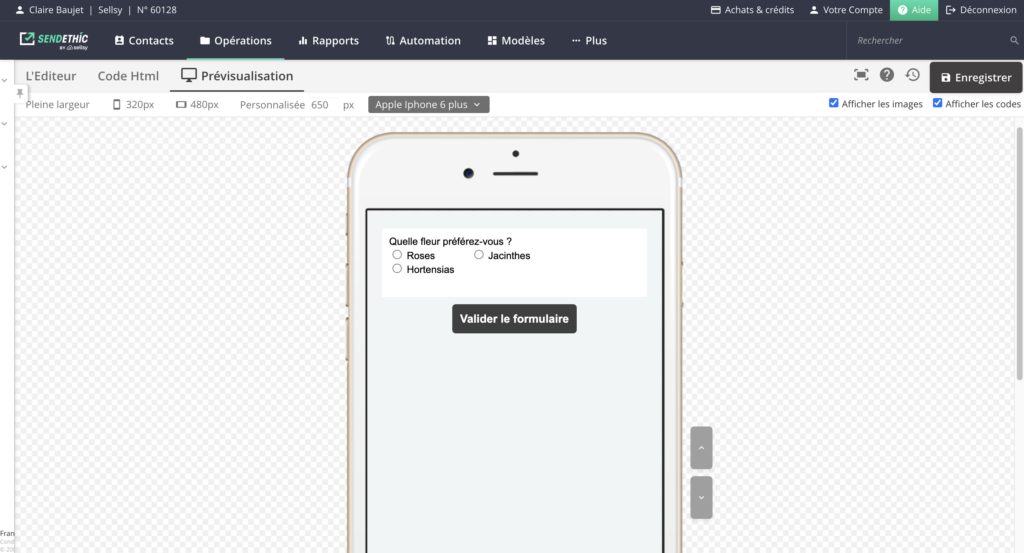Image resolution: width=1024 pixels, height=553 pixels.
Task: Click the Sendethic logo
Action: [x=54, y=40]
